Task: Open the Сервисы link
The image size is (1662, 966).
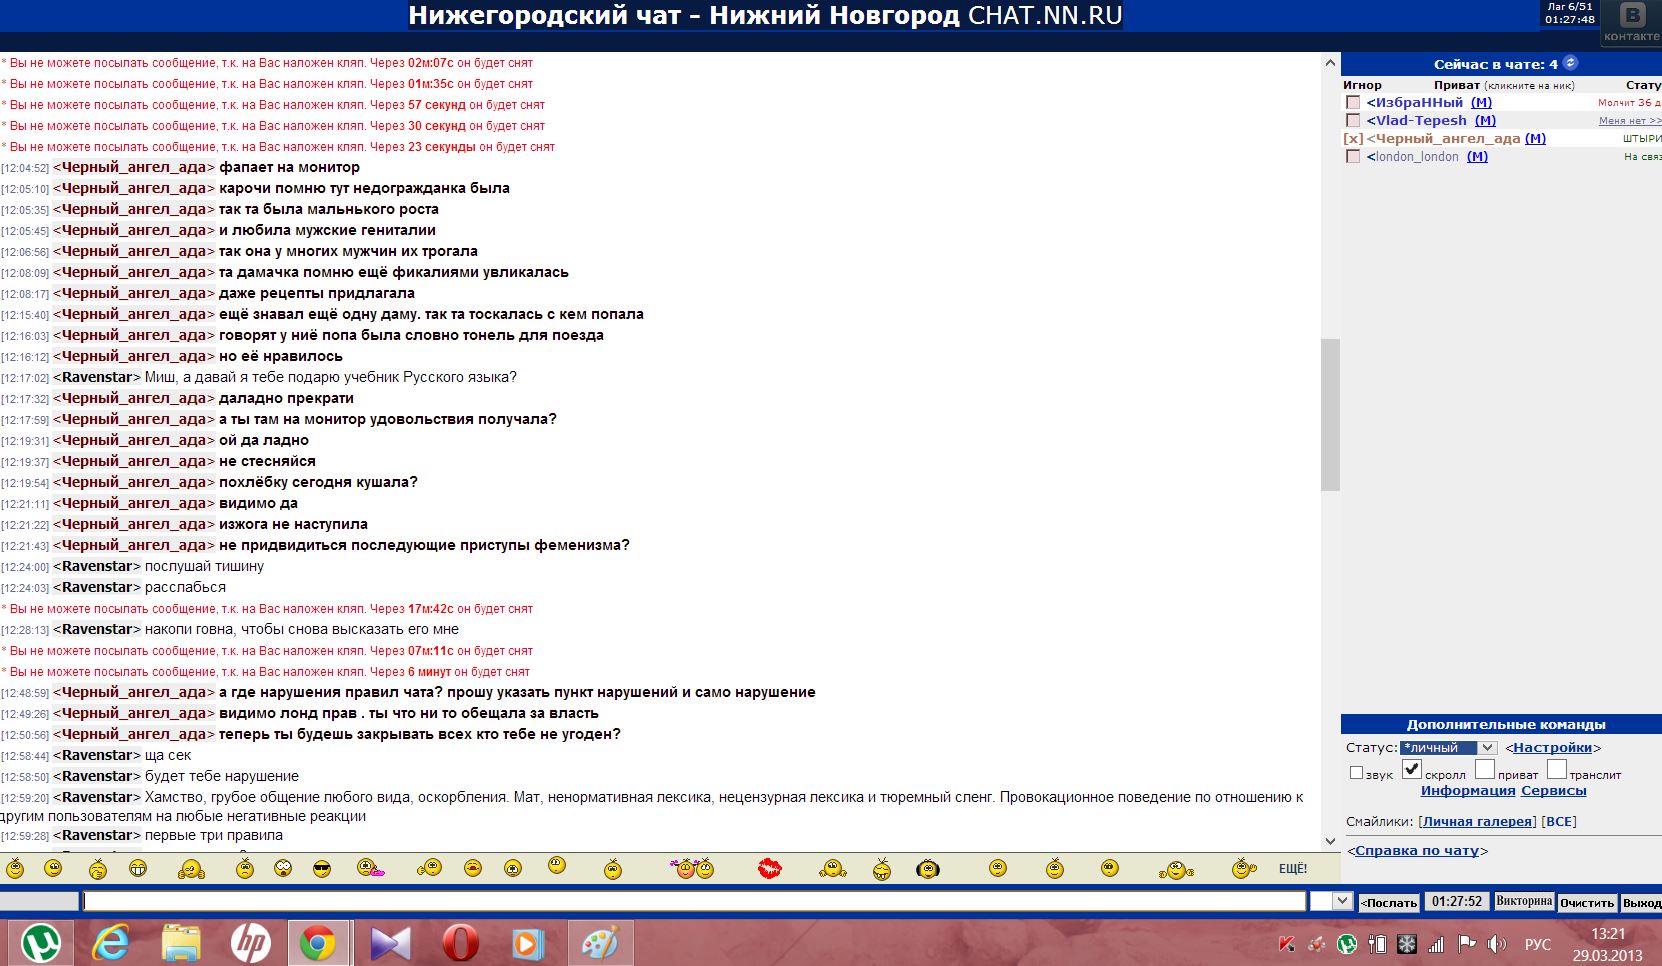Action: click(x=1554, y=791)
